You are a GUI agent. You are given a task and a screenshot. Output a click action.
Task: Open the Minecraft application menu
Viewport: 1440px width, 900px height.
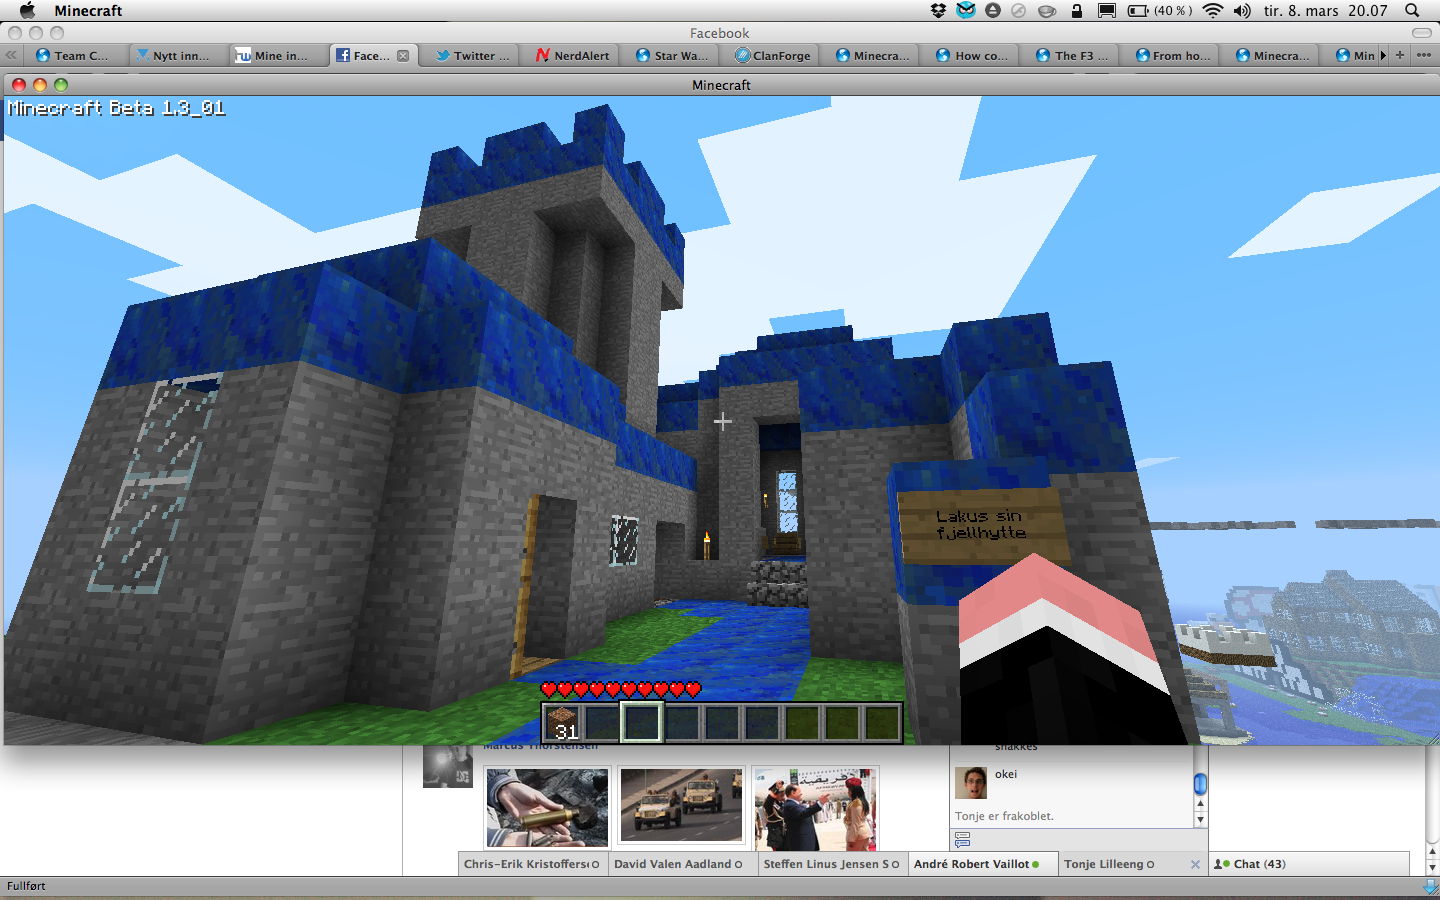click(x=88, y=10)
